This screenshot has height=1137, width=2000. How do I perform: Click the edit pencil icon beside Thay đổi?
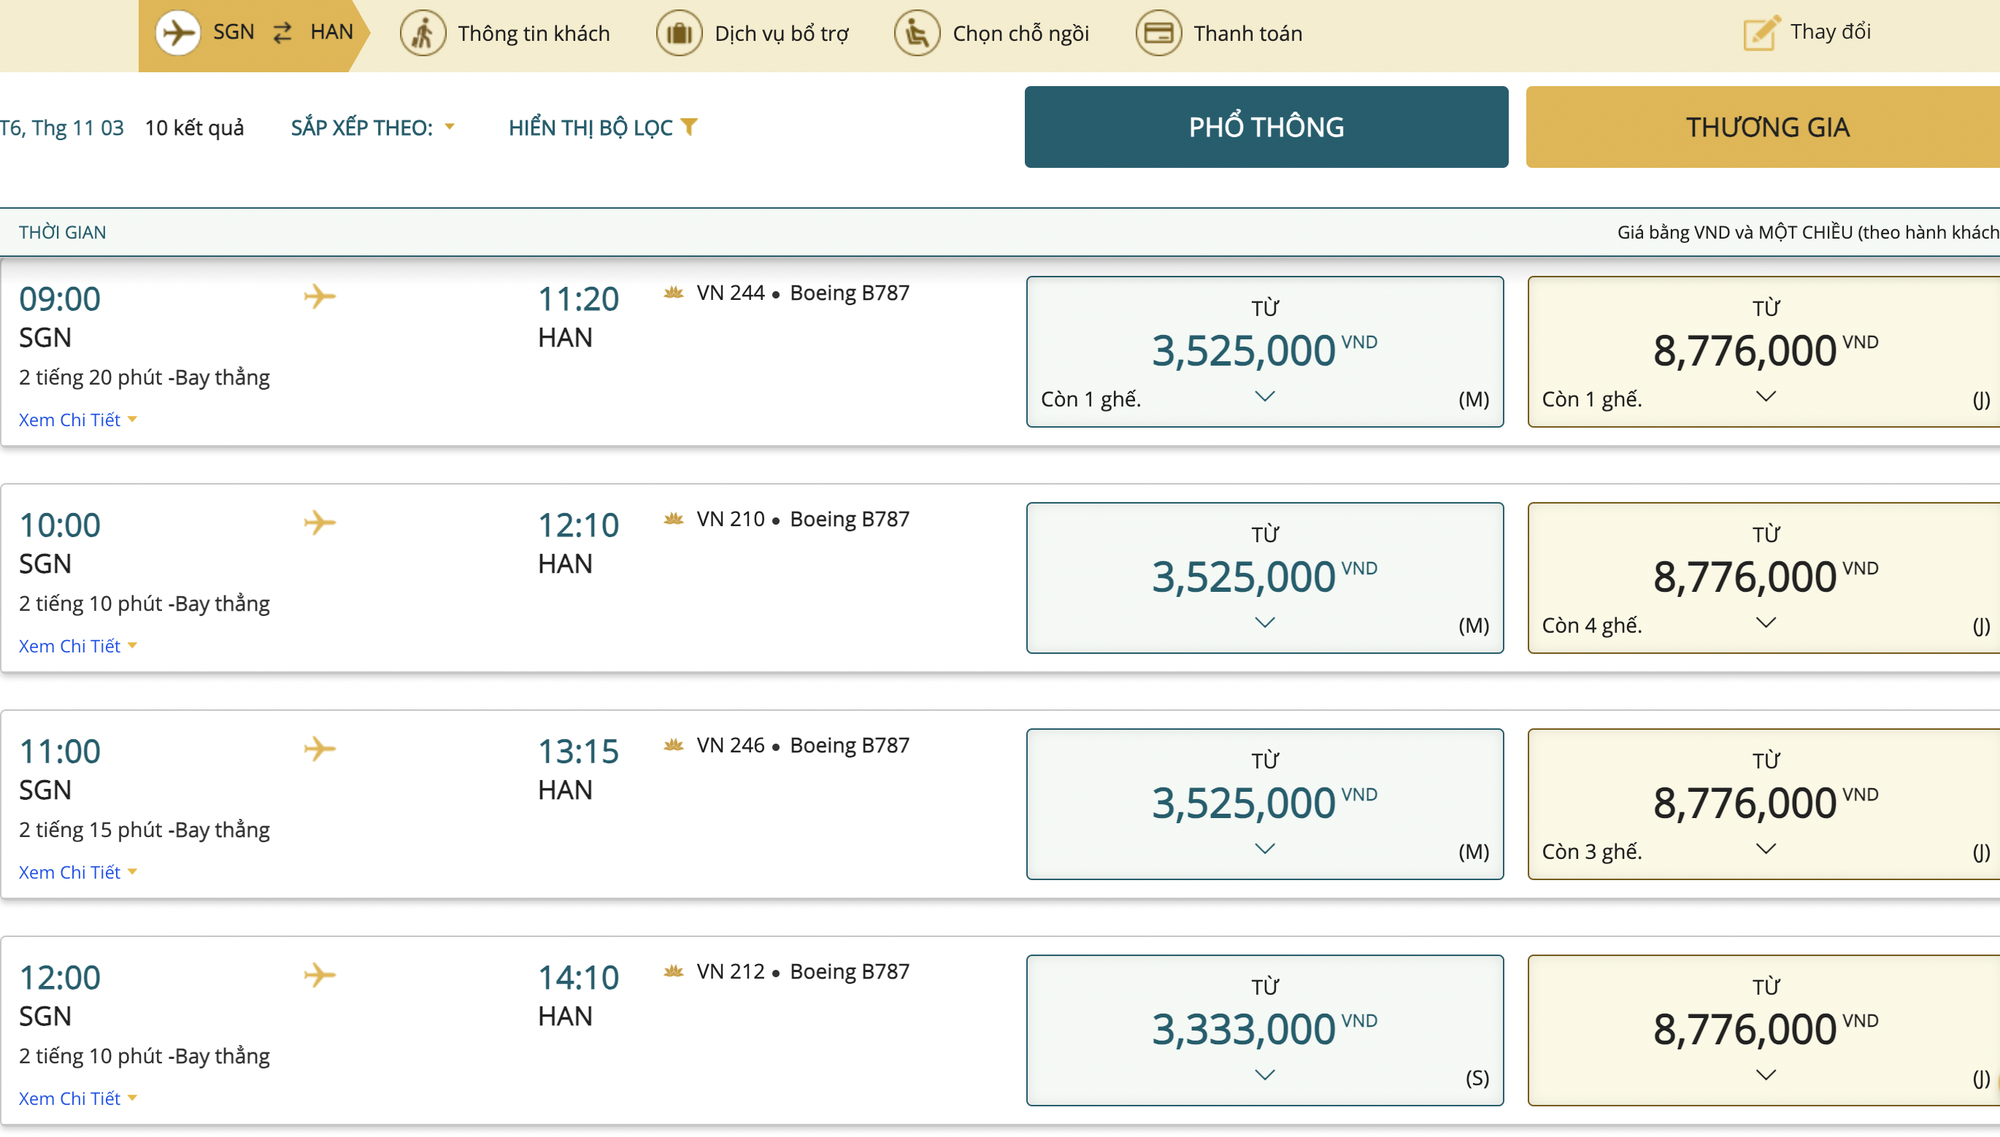tap(1761, 32)
